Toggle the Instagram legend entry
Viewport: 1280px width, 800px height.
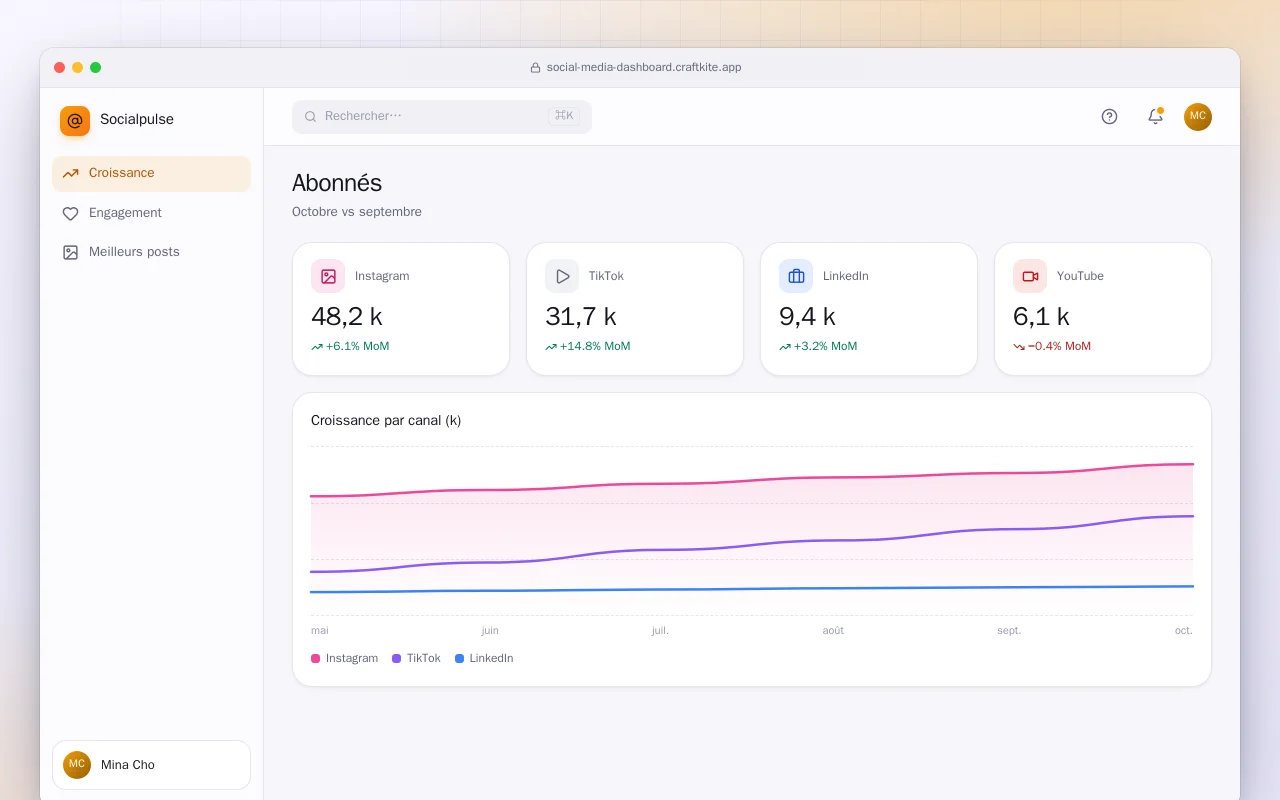click(x=345, y=658)
